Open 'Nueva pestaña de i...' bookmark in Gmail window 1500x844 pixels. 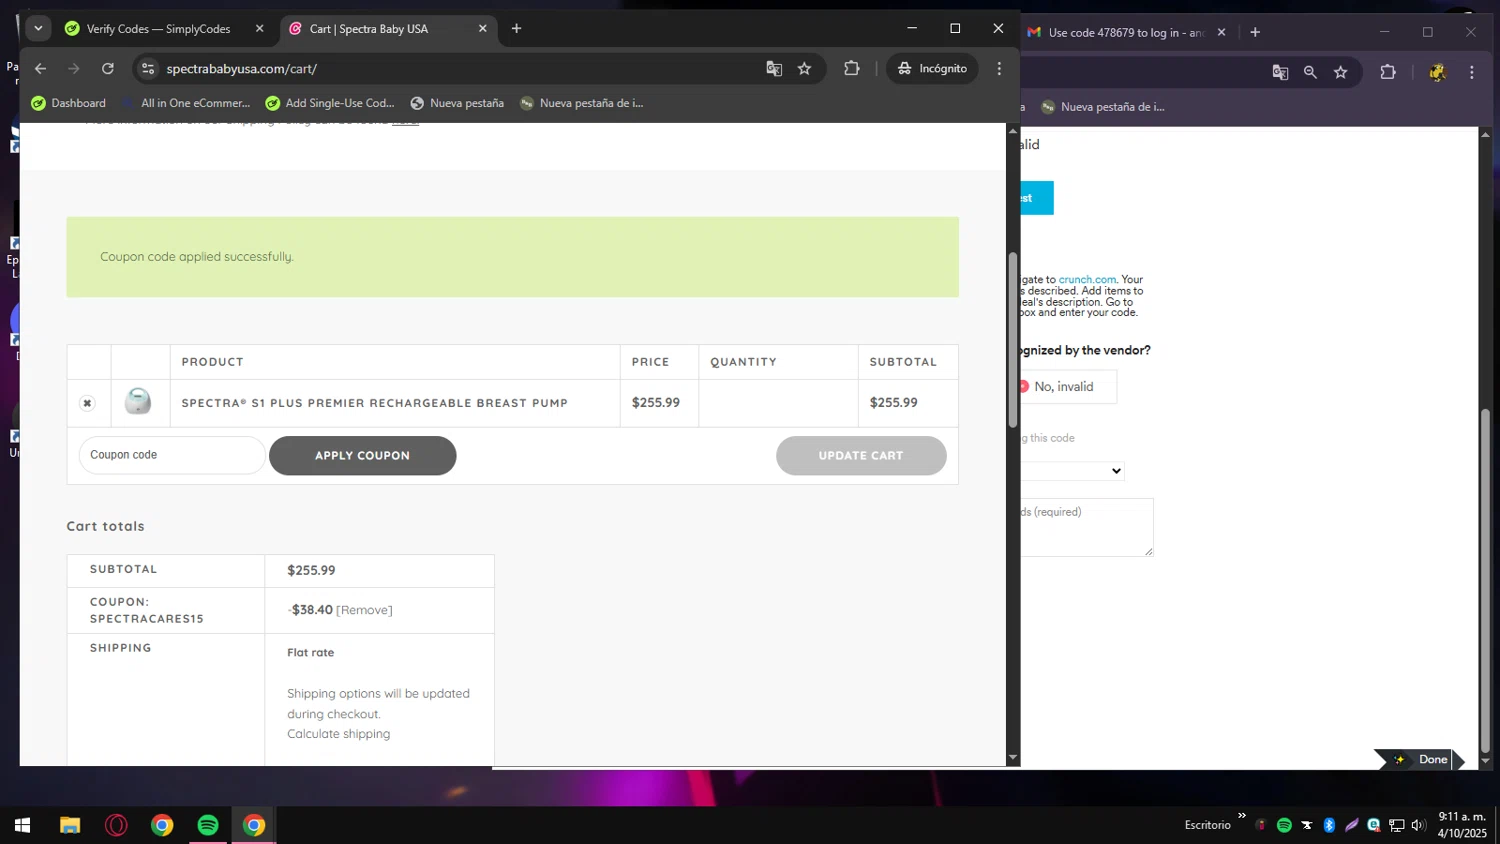coord(1103,107)
